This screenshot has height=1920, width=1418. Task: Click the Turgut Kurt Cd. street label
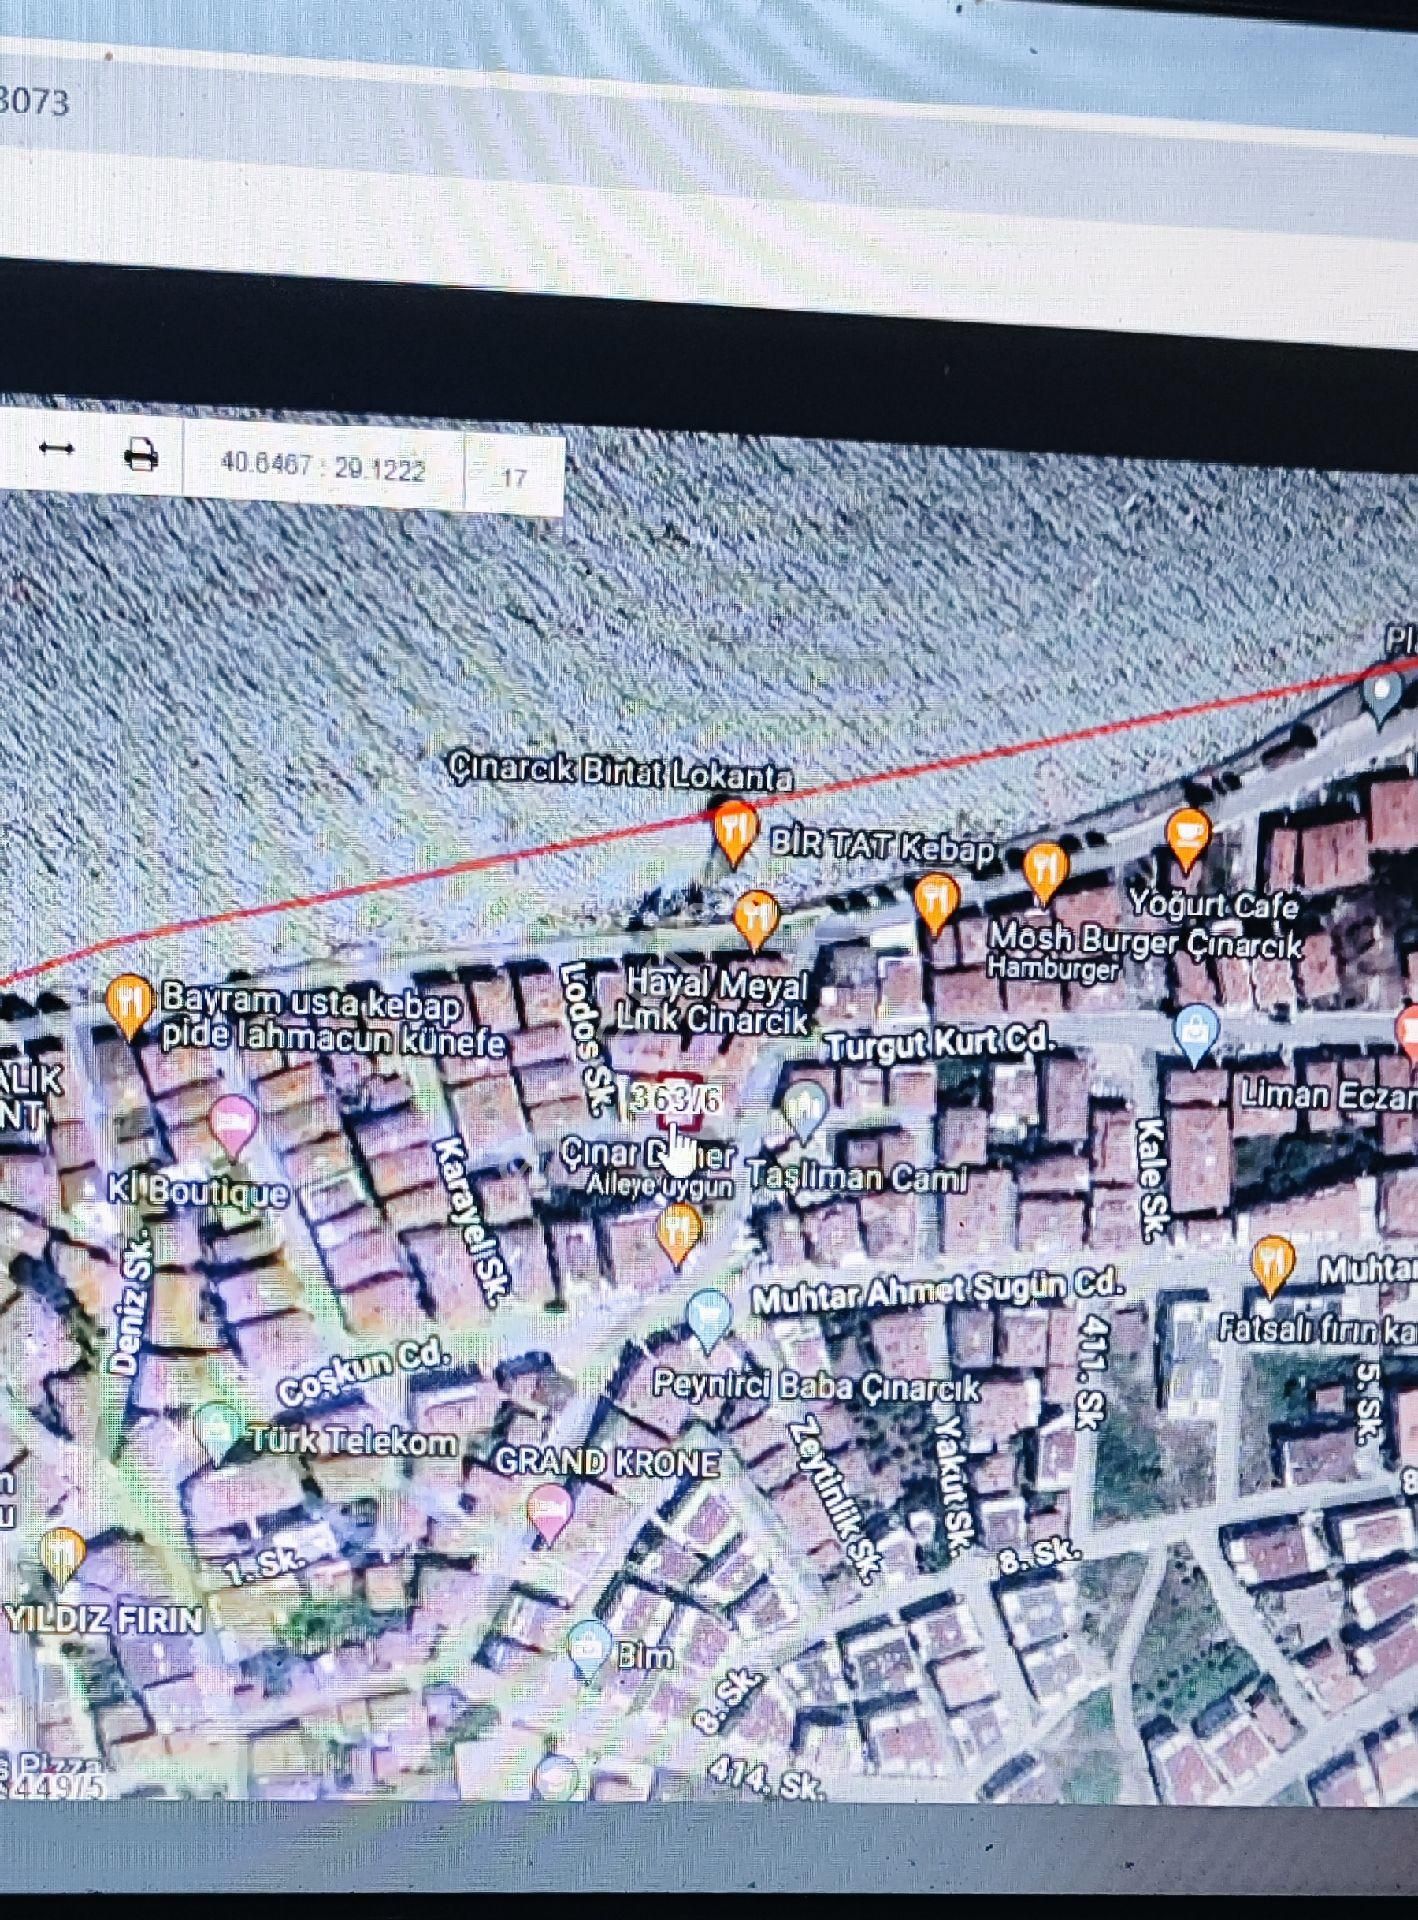coord(939,1044)
